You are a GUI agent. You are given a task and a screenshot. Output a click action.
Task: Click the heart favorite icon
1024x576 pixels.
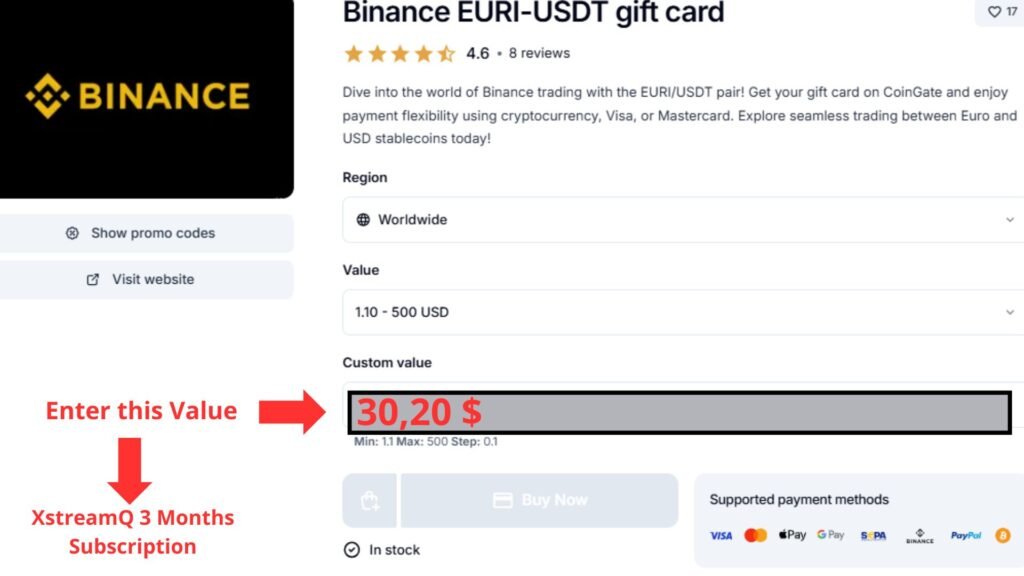click(x=994, y=12)
